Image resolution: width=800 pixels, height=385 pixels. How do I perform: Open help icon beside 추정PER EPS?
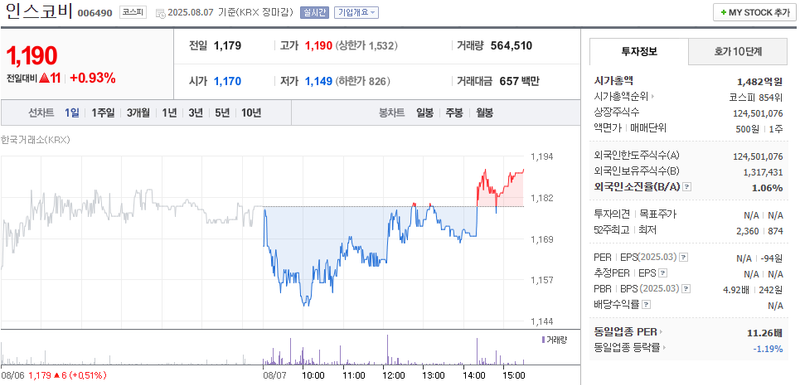tap(663, 274)
